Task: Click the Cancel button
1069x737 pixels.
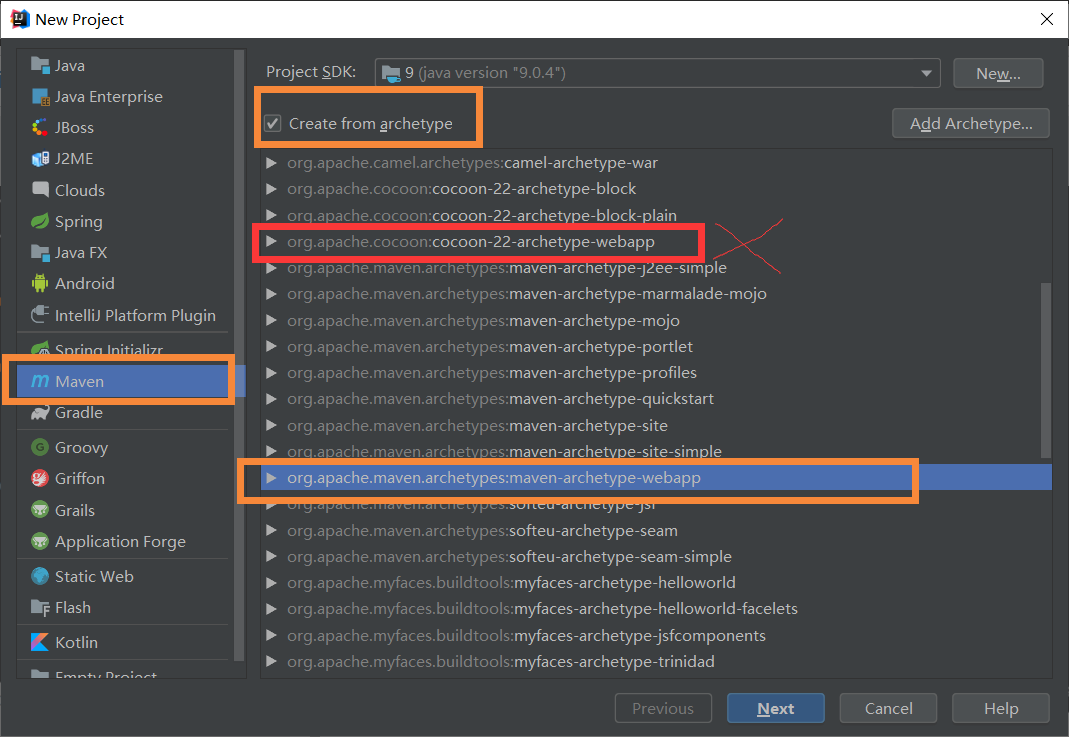Action: 888,708
